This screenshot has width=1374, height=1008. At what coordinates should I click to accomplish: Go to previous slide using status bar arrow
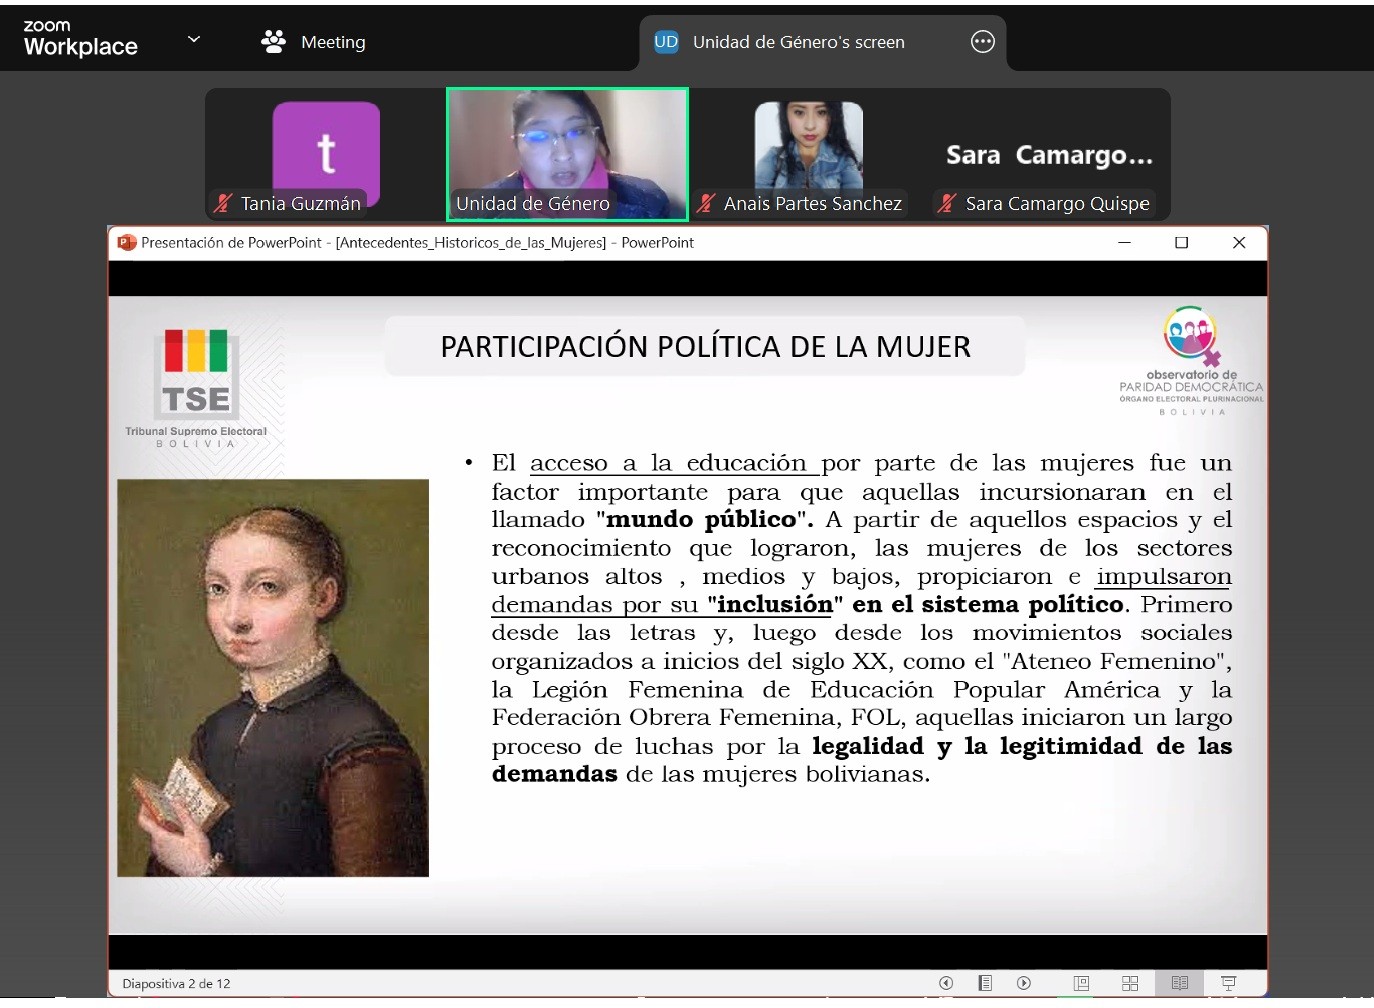pyautogui.click(x=946, y=983)
